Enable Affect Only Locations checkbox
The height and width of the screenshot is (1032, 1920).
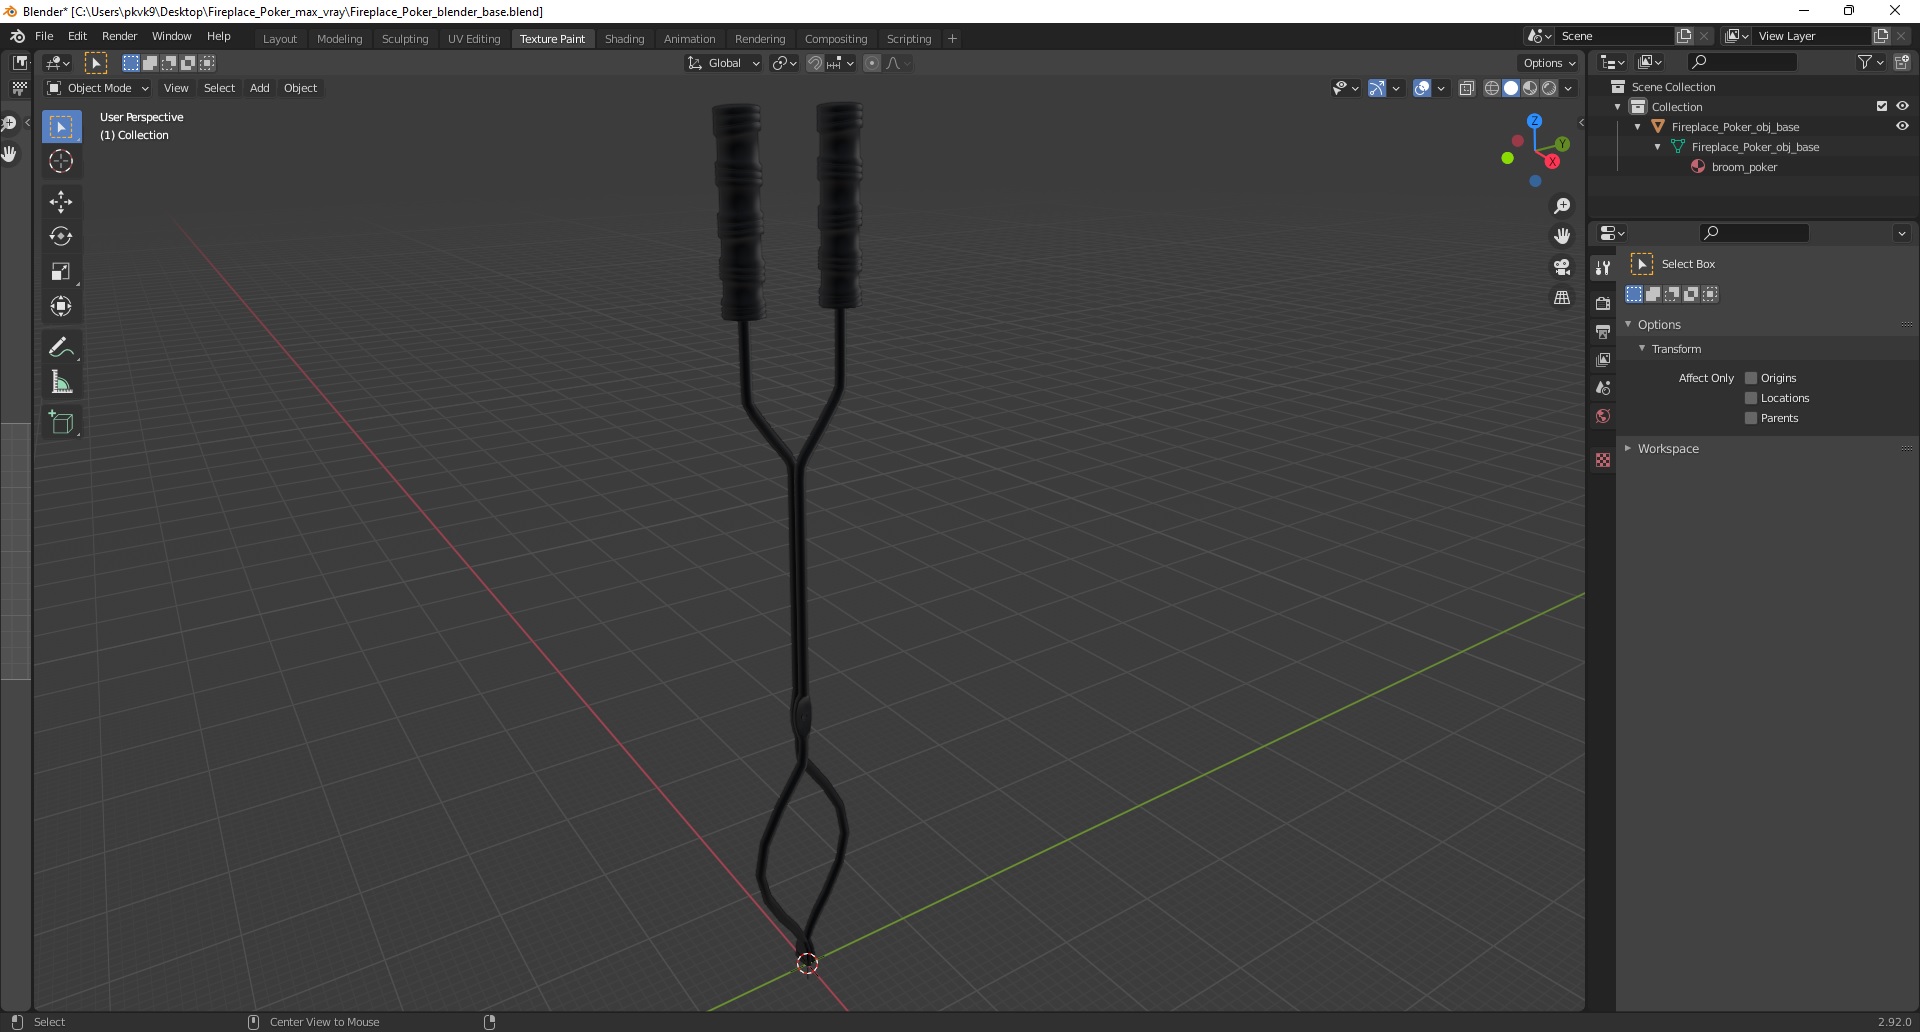pyautogui.click(x=1751, y=398)
